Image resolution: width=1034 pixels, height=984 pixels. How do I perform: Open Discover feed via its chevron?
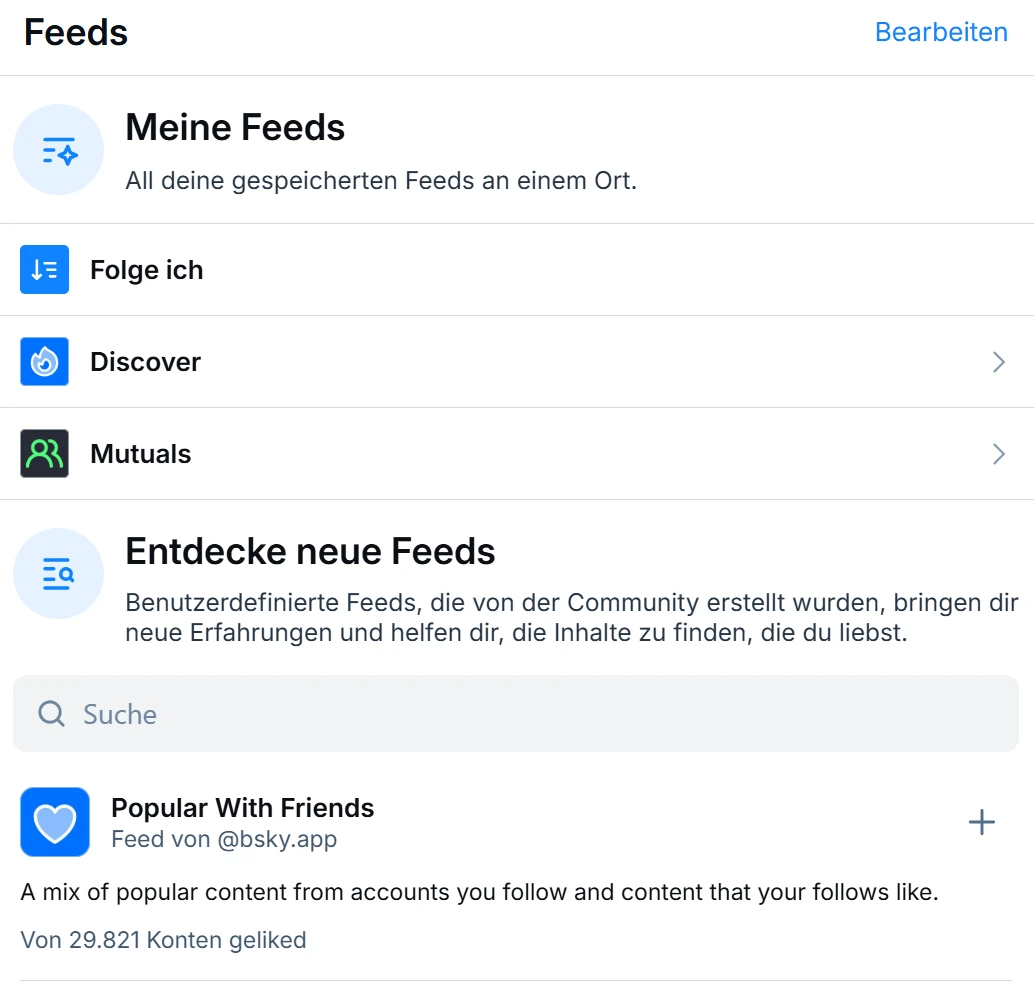coord(998,361)
